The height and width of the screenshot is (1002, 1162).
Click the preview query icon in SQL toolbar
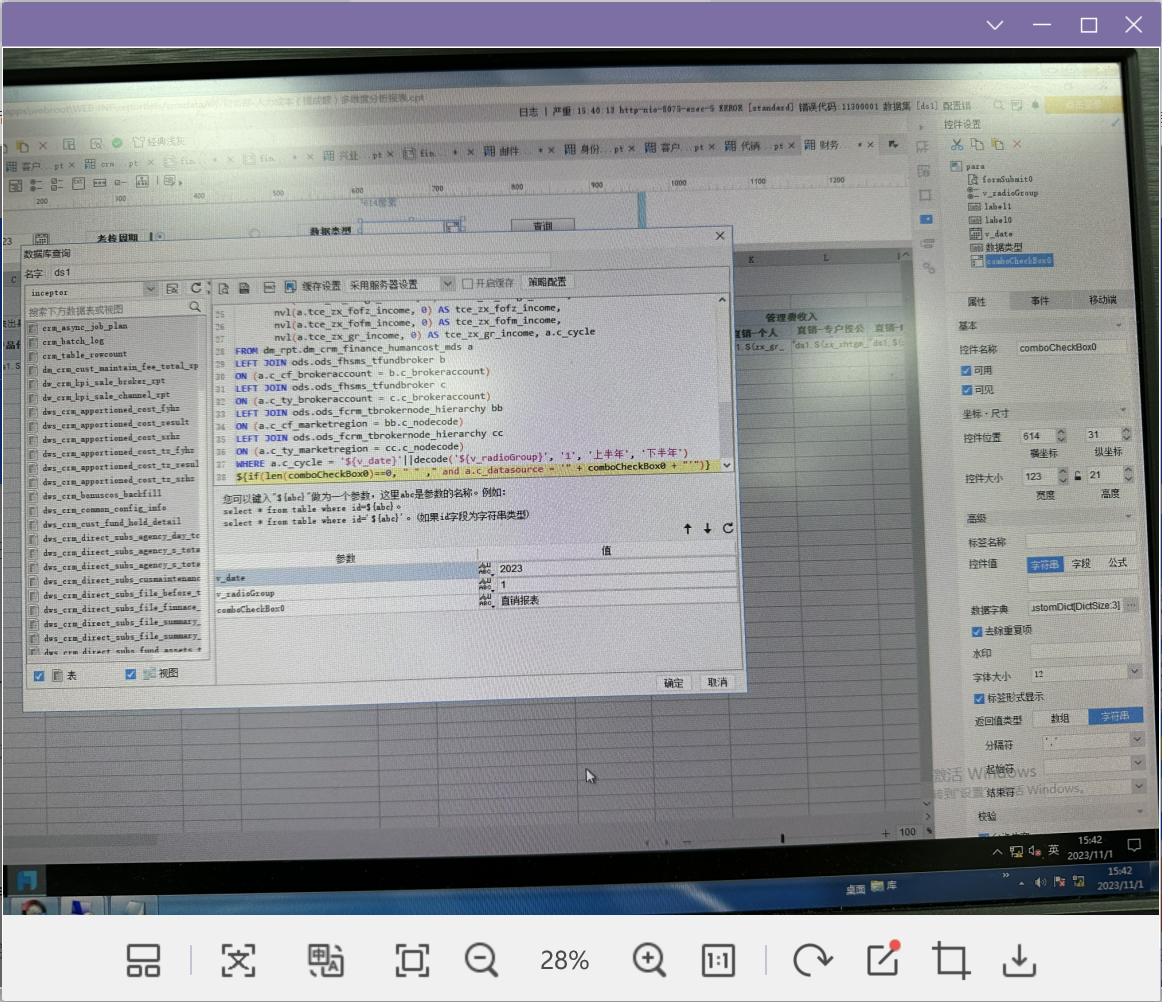point(224,288)
